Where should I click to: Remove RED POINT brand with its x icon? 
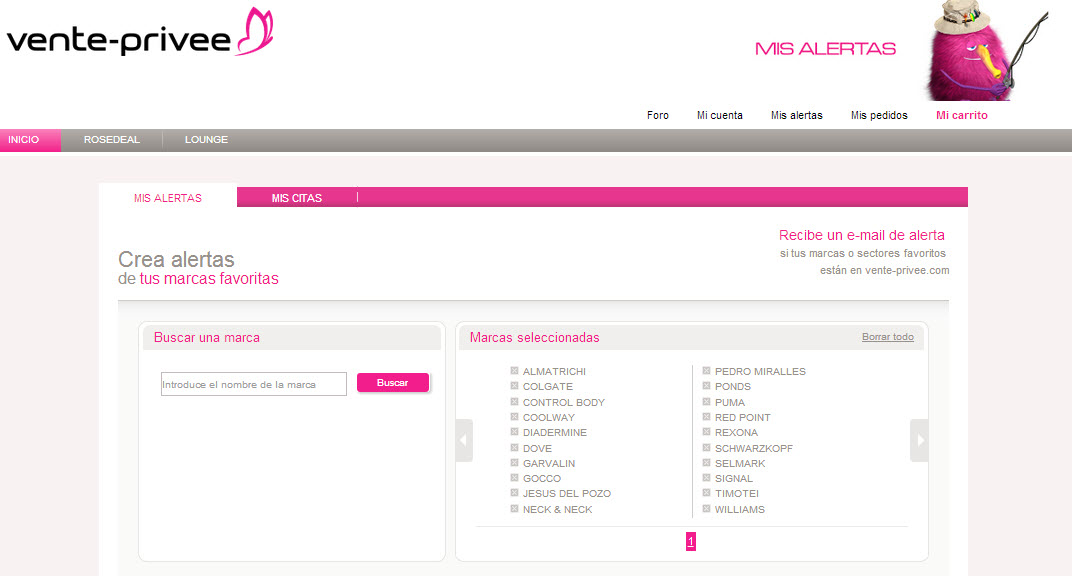[706, 417]
